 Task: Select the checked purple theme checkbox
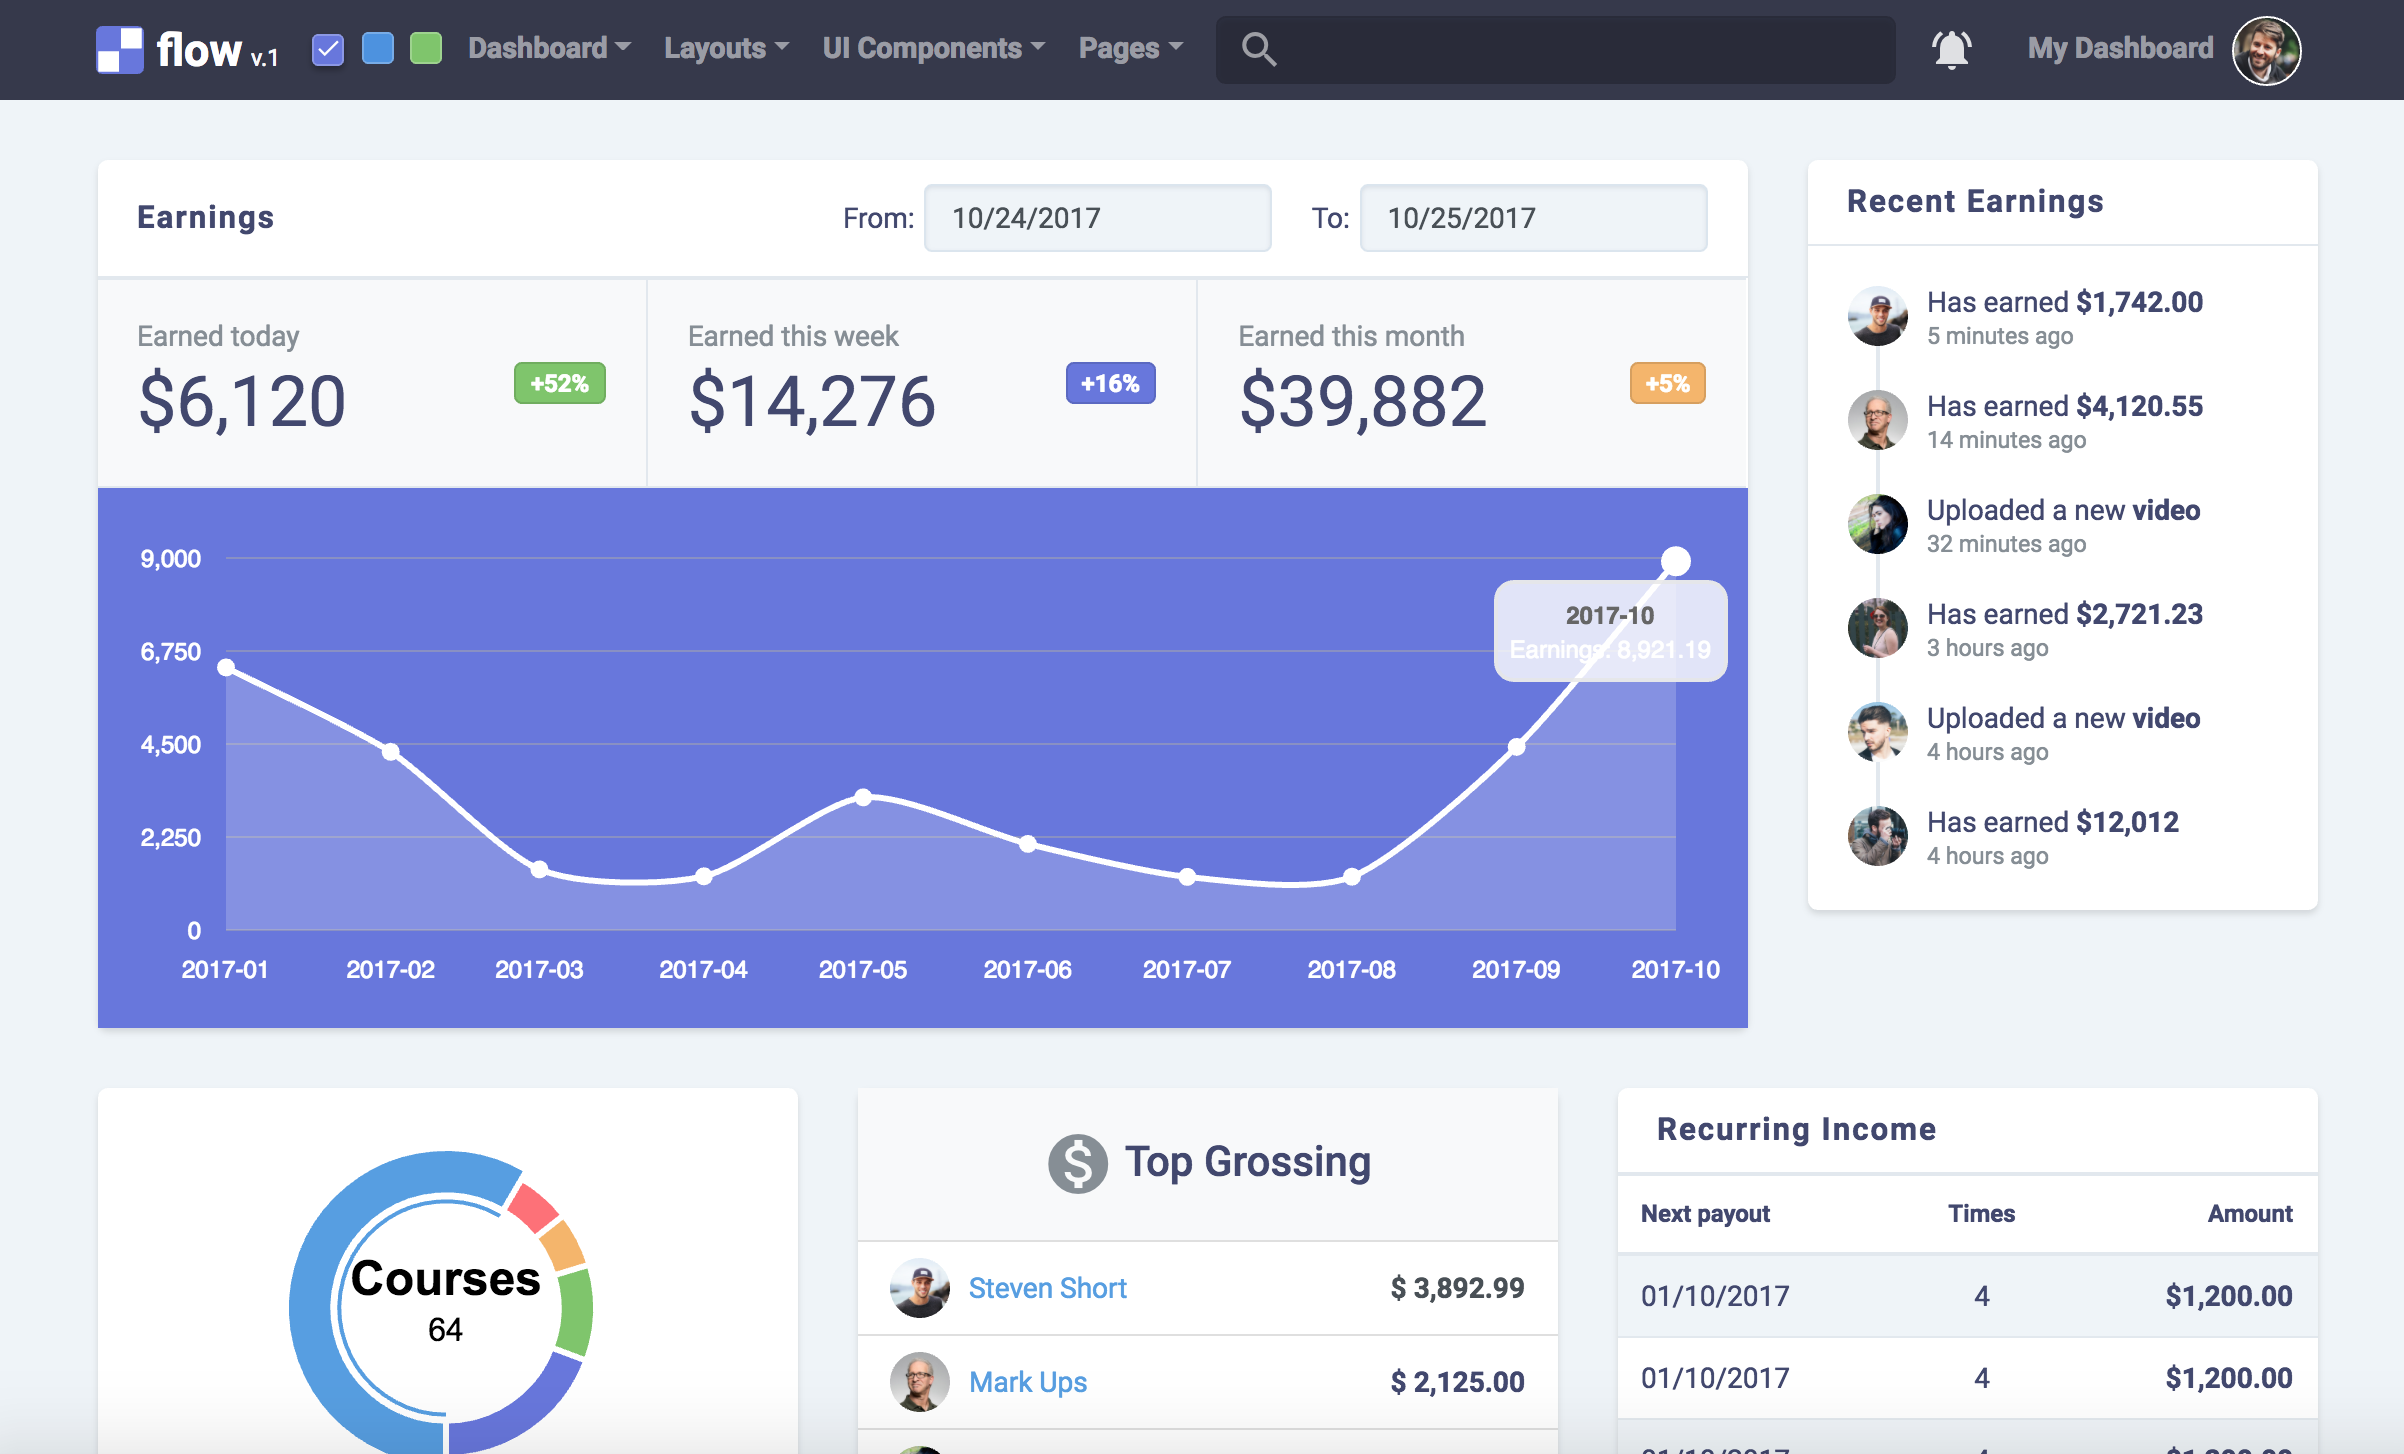[x=328, y=49]
